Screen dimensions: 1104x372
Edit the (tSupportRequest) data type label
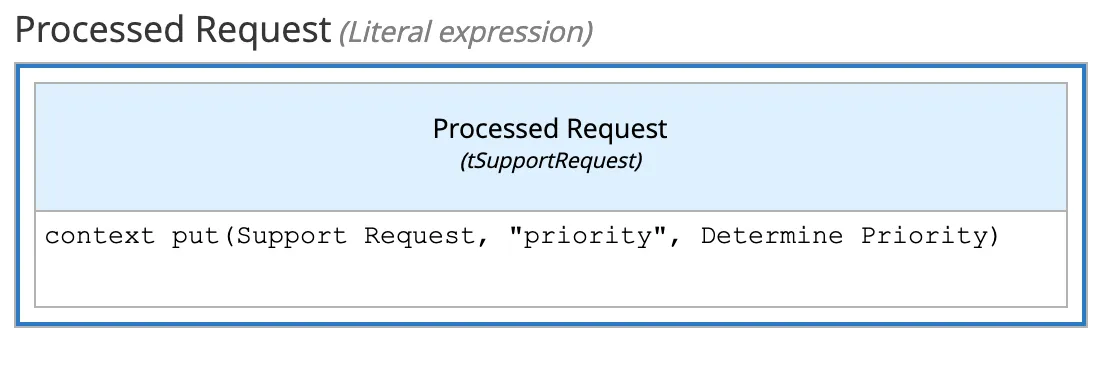click(x=551, y=161)
